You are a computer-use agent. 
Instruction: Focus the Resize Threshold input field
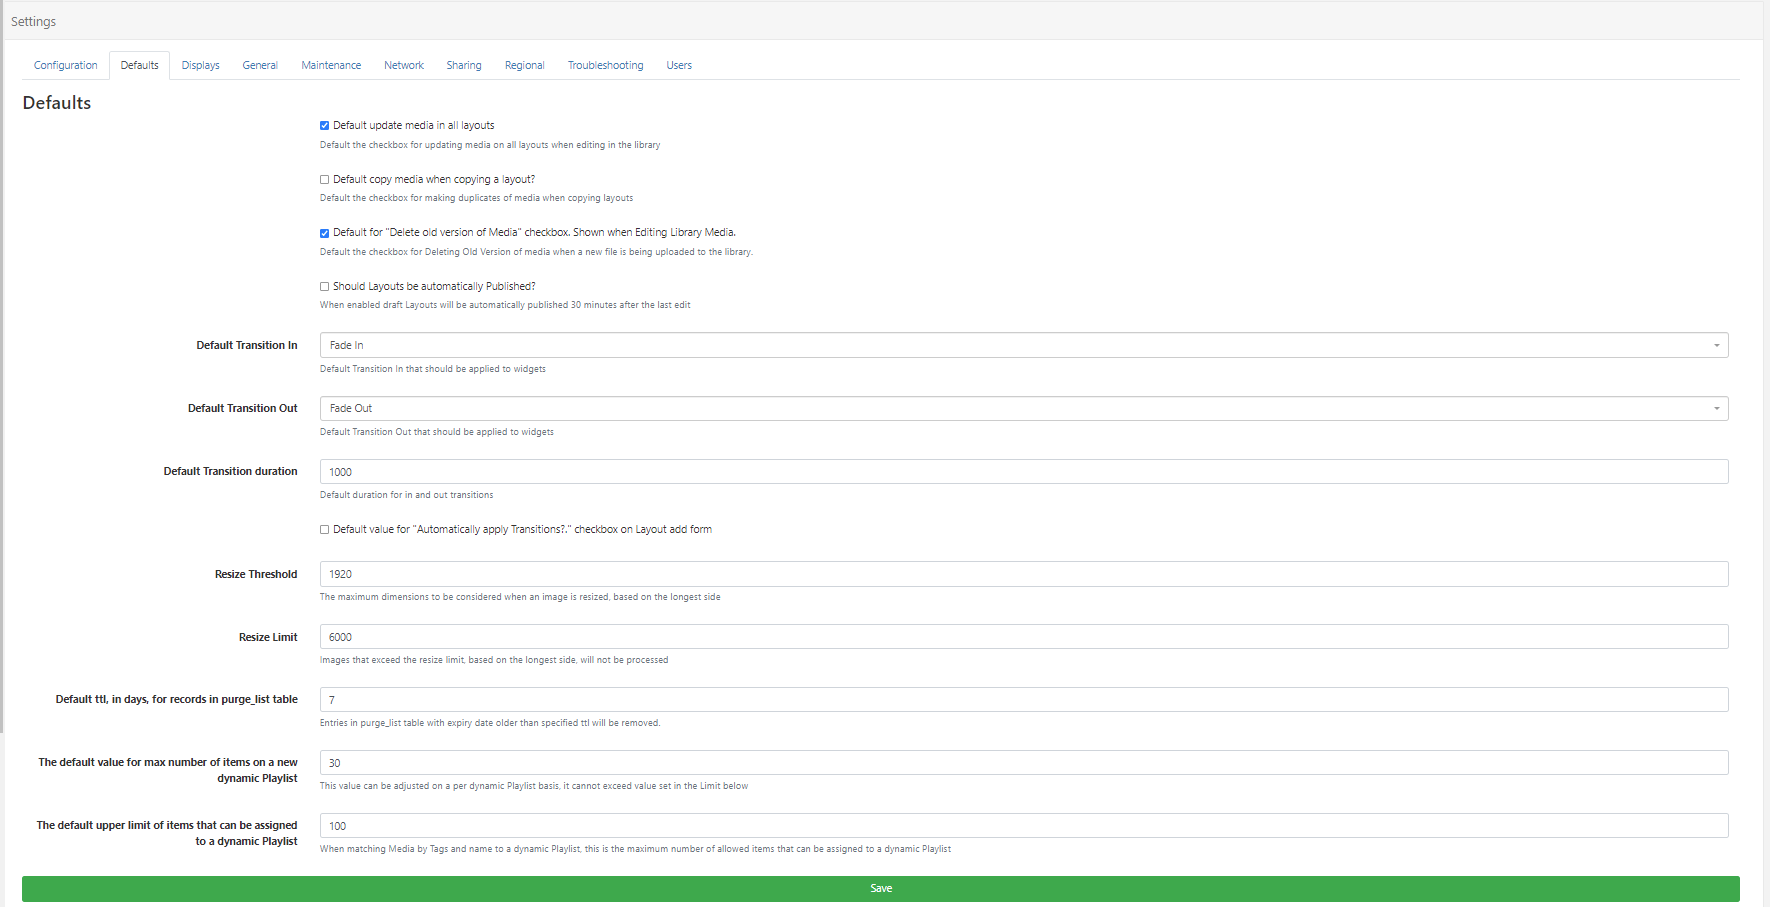pyautogui.click(x=1023, y=574)
